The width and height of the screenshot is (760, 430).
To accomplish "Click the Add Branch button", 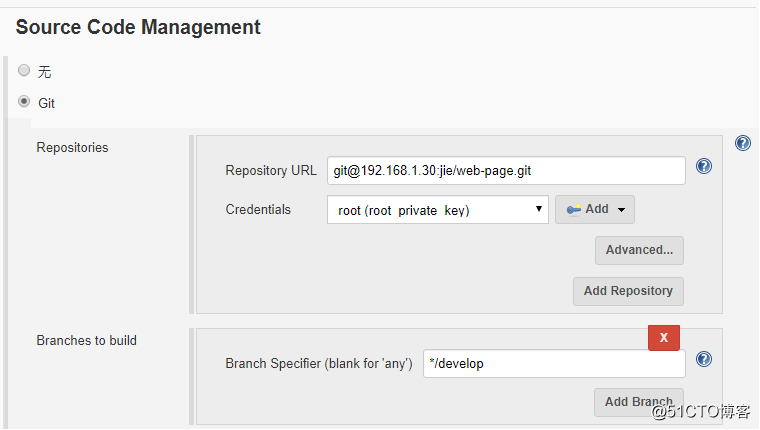I will [x=639, y=402].
